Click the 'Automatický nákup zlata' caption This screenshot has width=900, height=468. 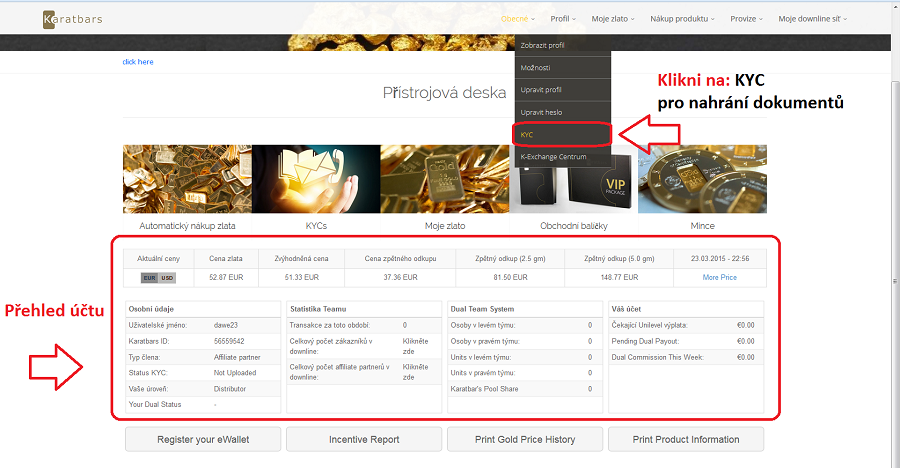point(187,226)
